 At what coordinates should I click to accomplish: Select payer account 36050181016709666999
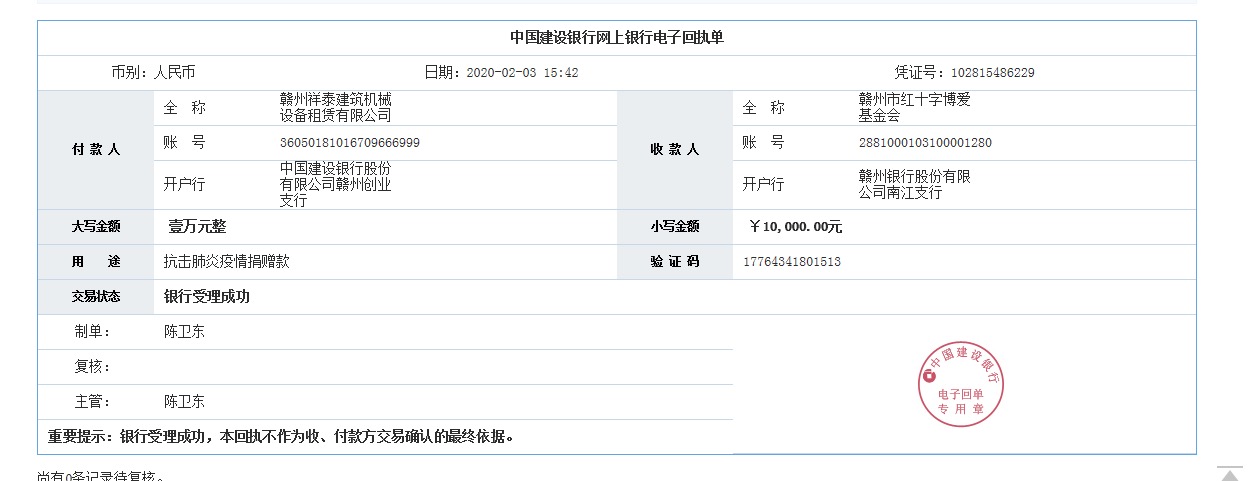[x=350, y=142]
